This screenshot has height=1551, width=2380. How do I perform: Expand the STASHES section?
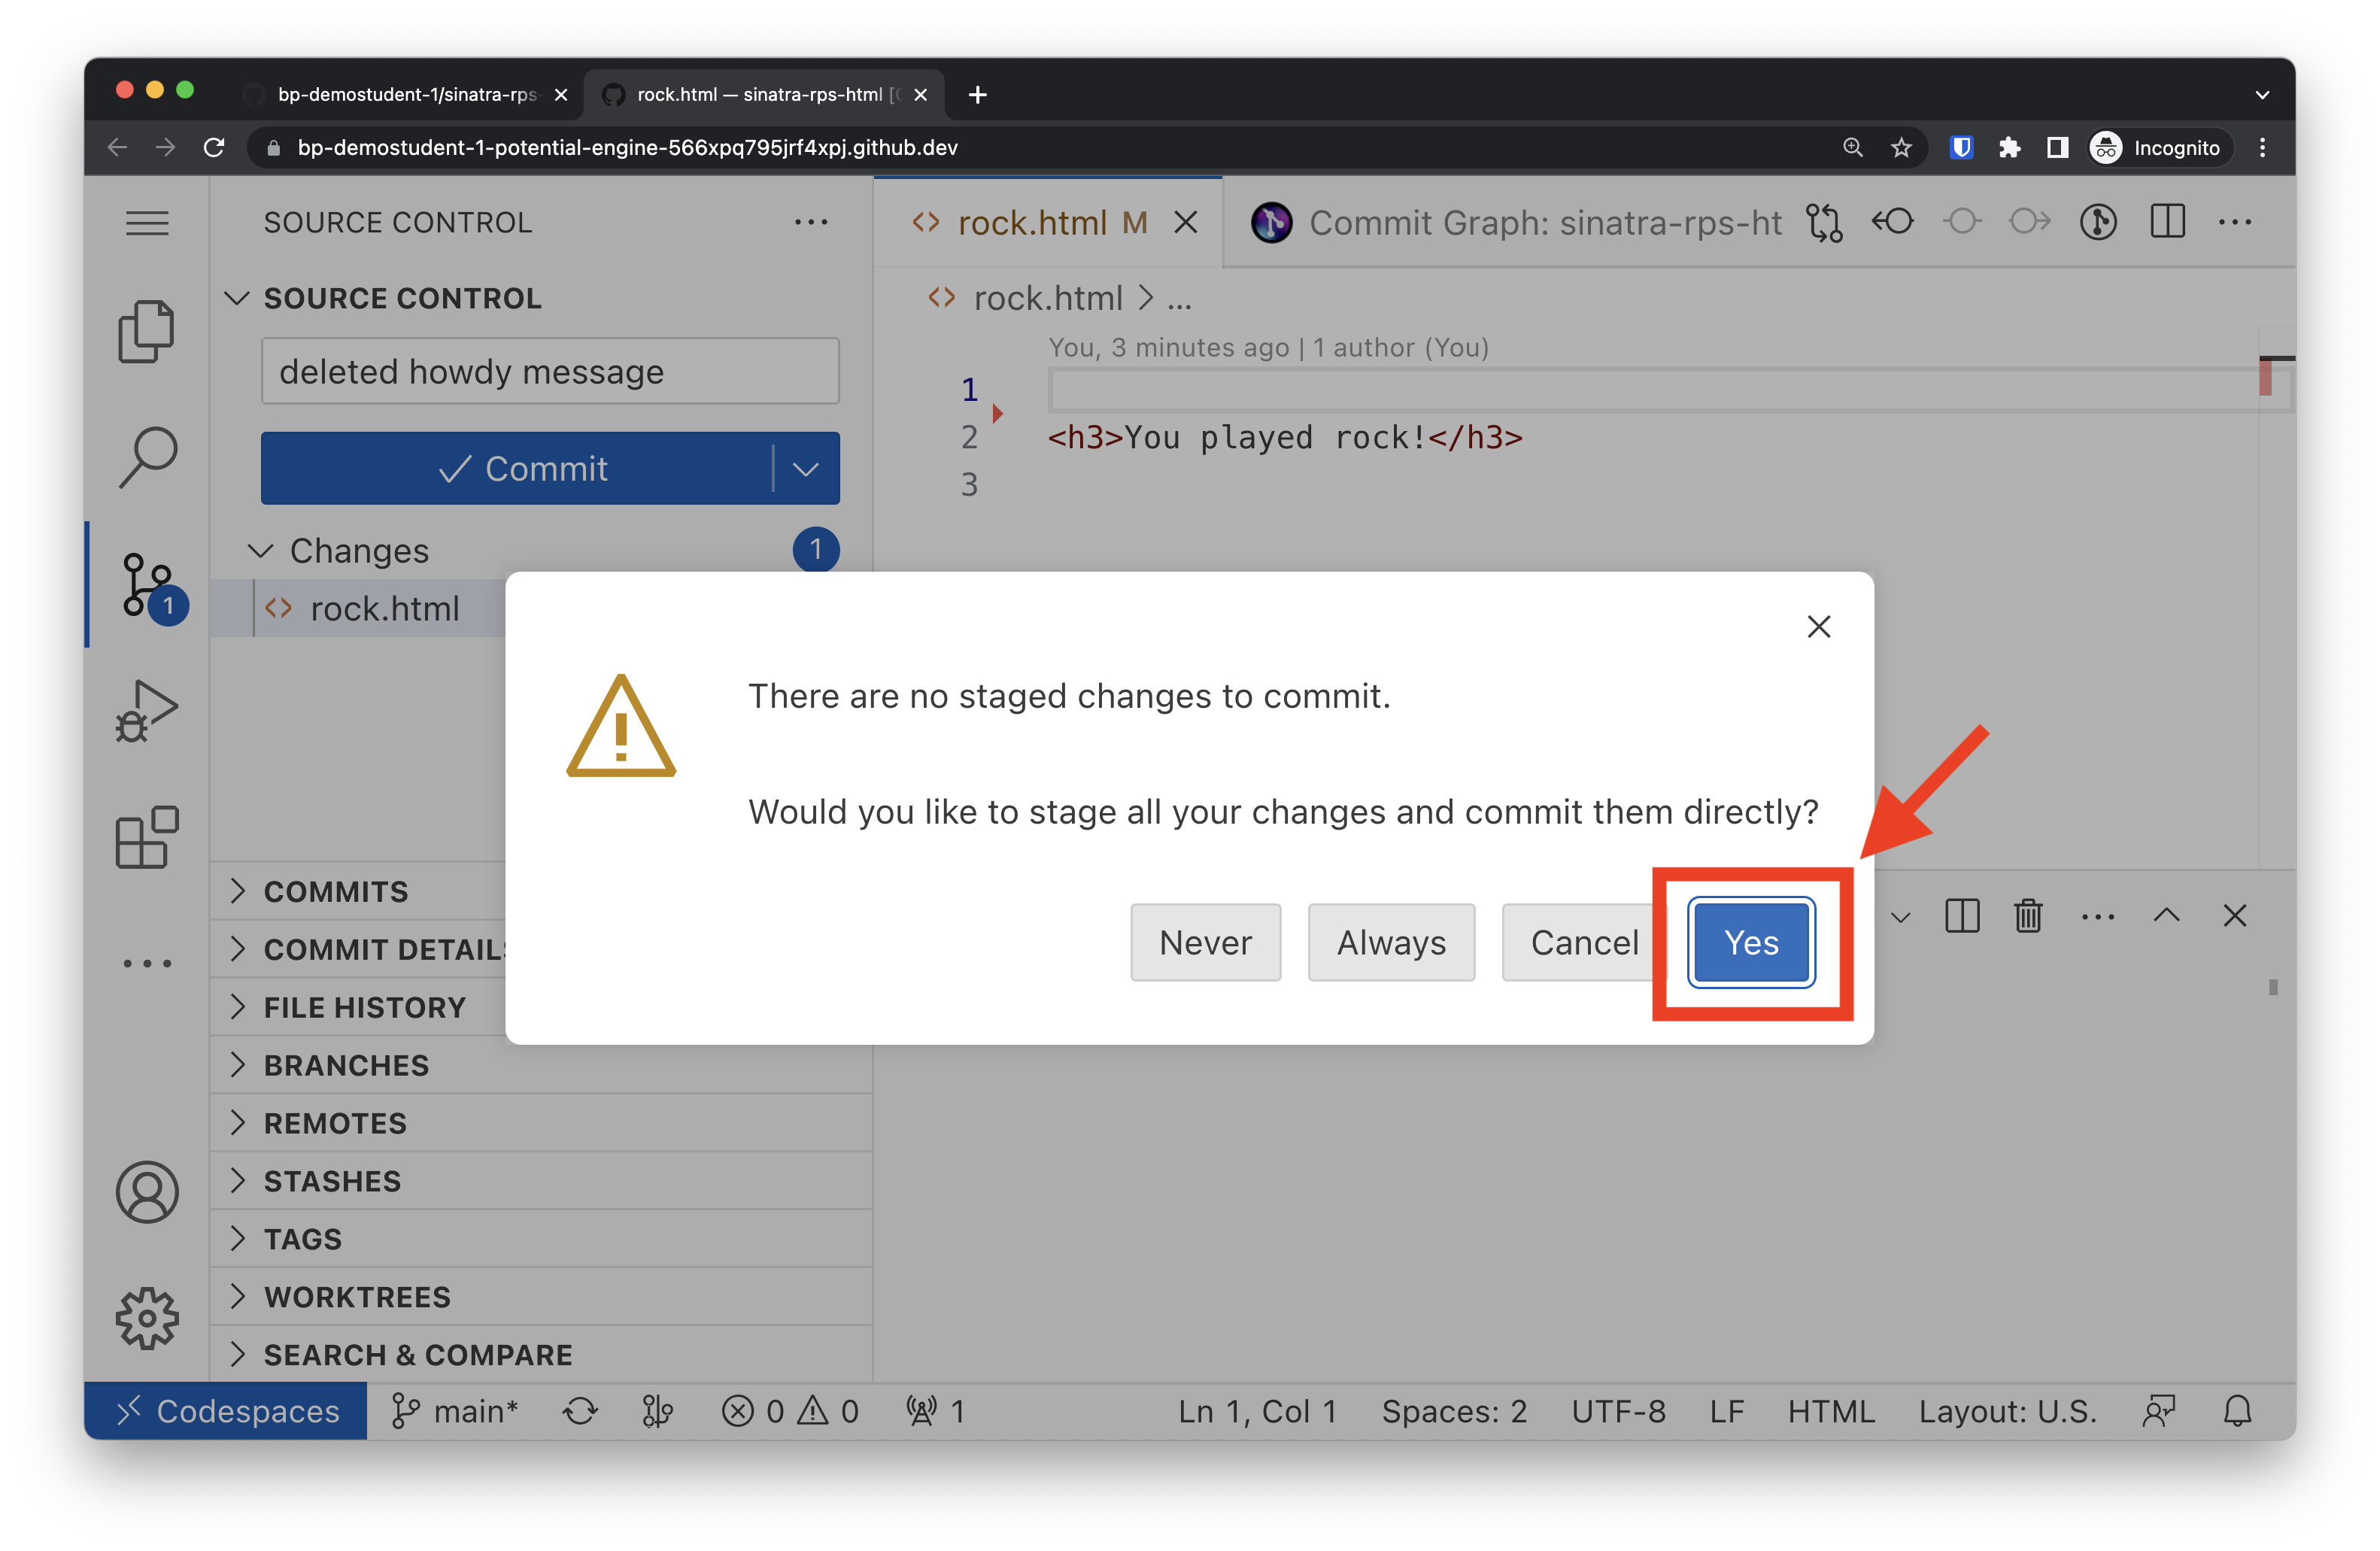pyautogui.click(x=331, y=1181)
